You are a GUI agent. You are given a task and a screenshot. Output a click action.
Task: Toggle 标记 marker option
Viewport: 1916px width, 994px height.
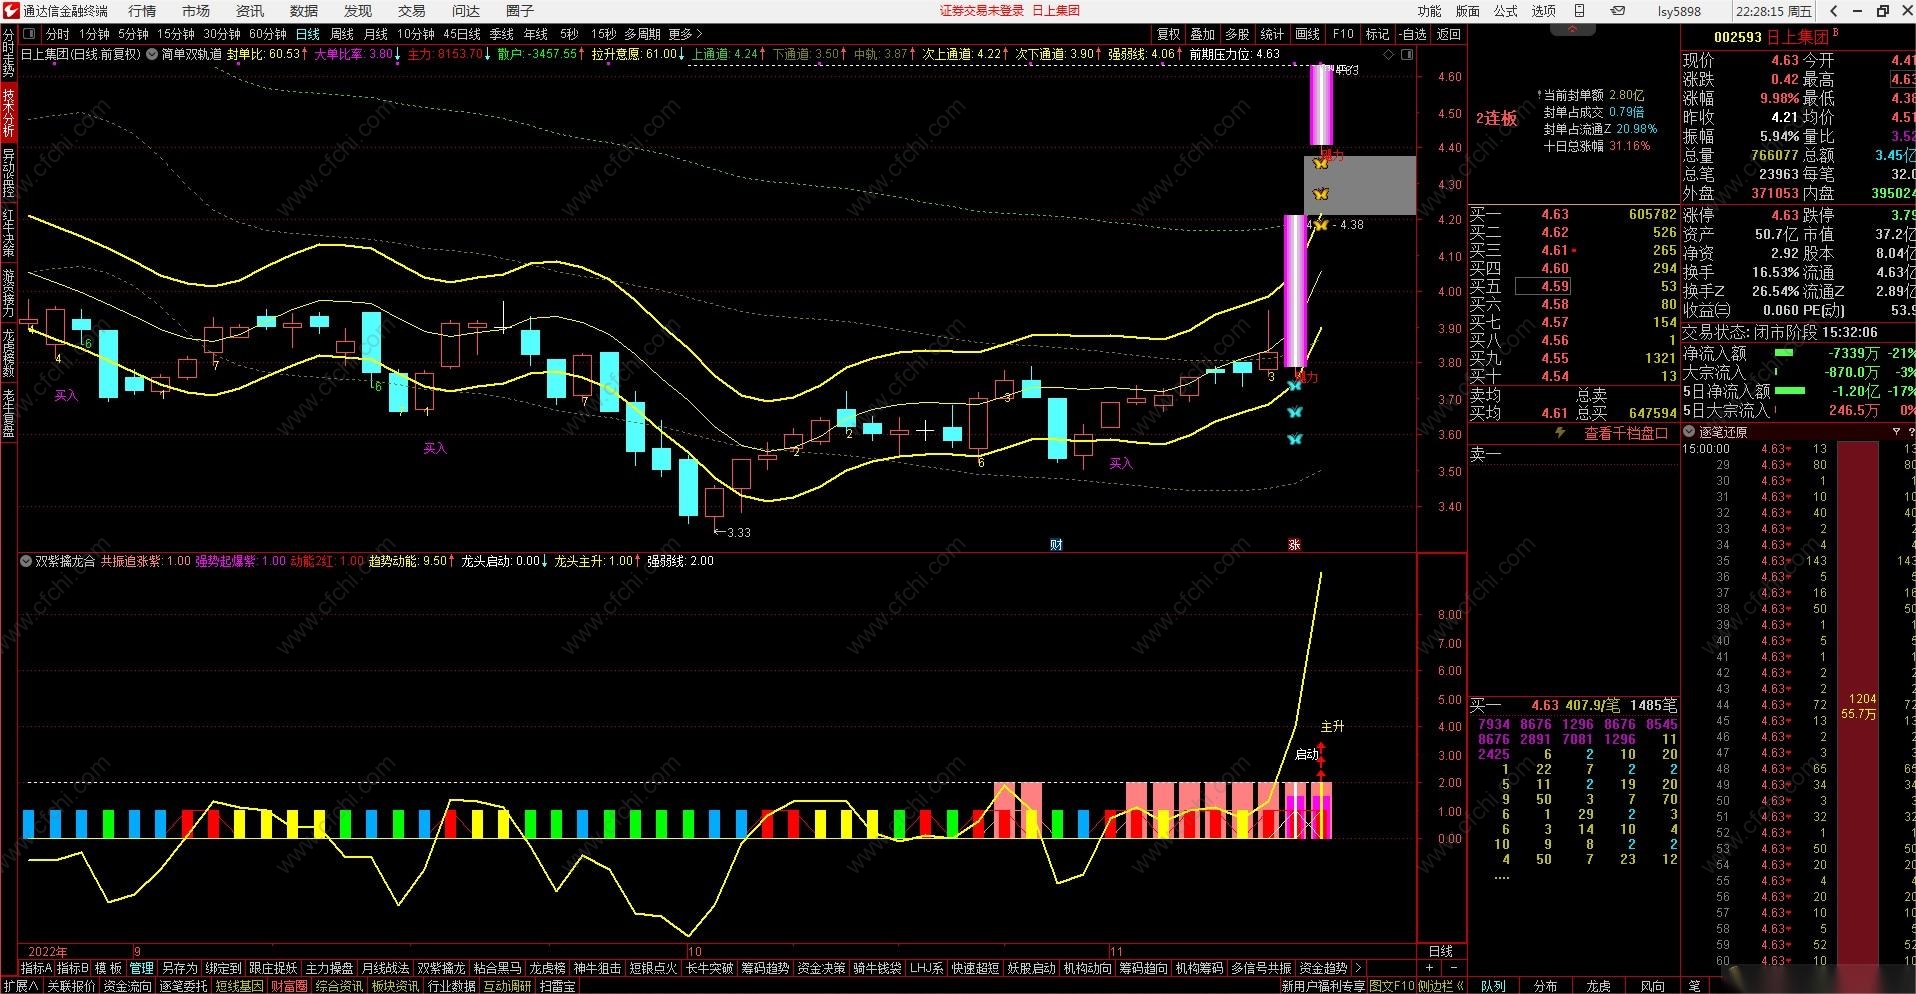click(x=1377, y=34)
